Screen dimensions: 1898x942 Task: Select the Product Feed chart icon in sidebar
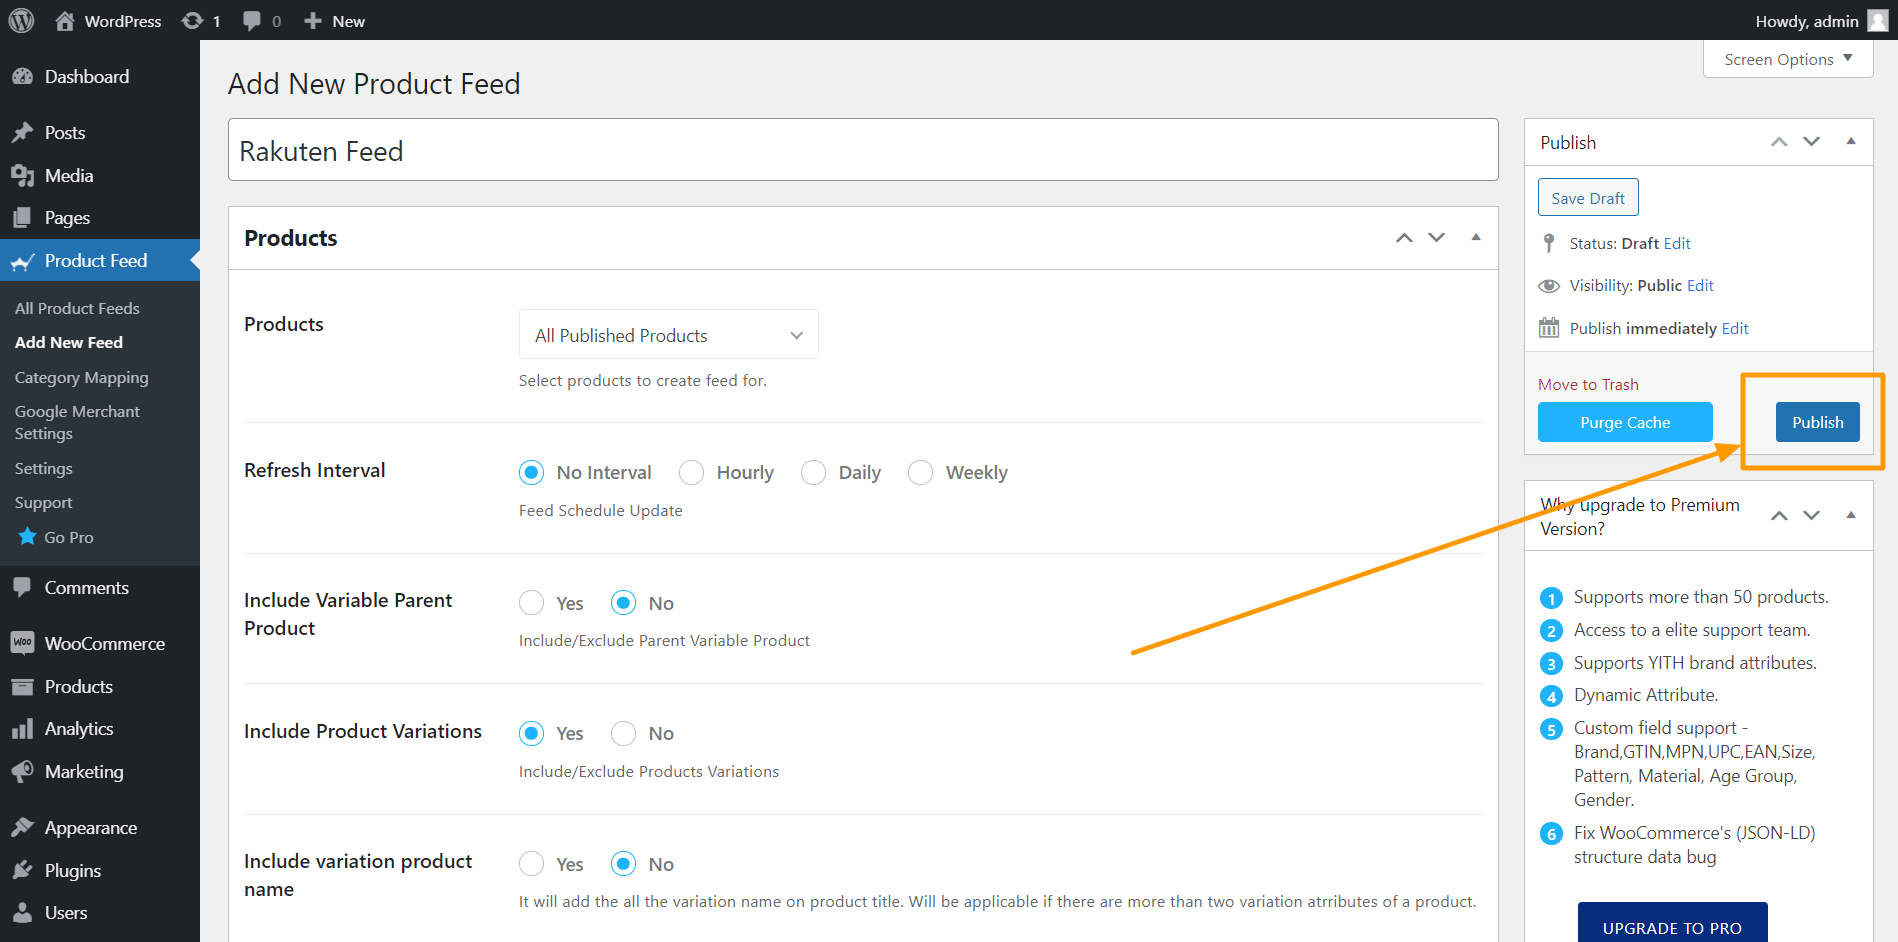point(23,260)
